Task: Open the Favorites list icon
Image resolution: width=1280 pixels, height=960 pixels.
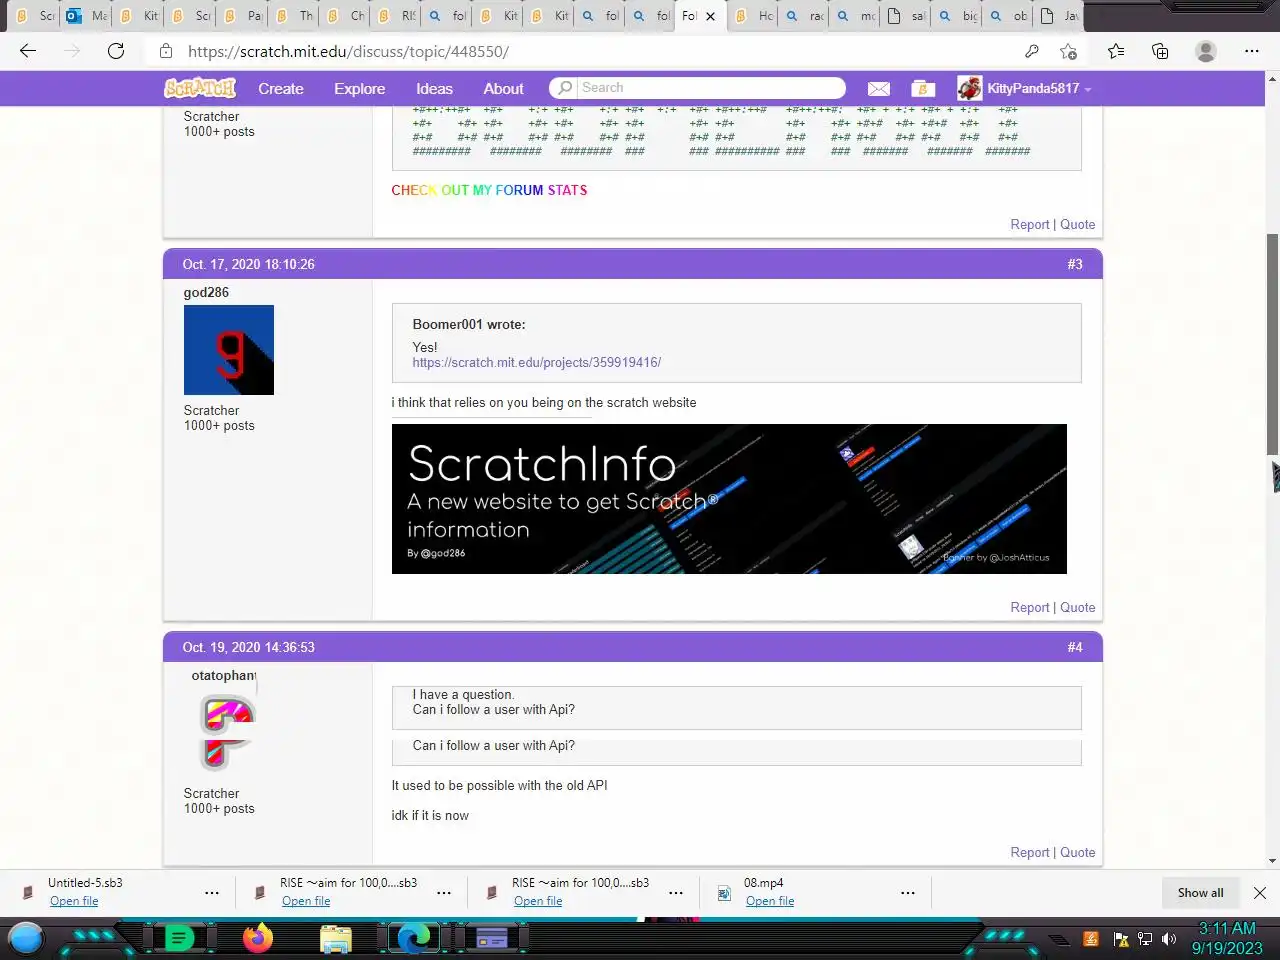Action: 1116,51
